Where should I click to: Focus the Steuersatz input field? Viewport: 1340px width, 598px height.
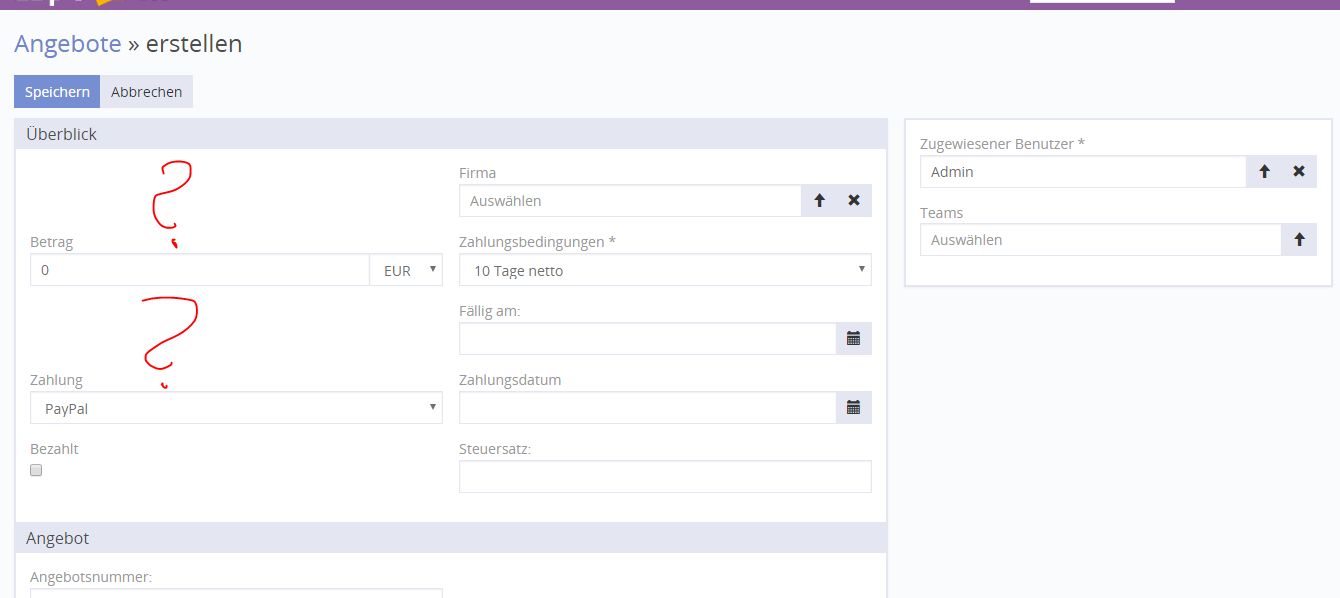[x=665, y=477]
